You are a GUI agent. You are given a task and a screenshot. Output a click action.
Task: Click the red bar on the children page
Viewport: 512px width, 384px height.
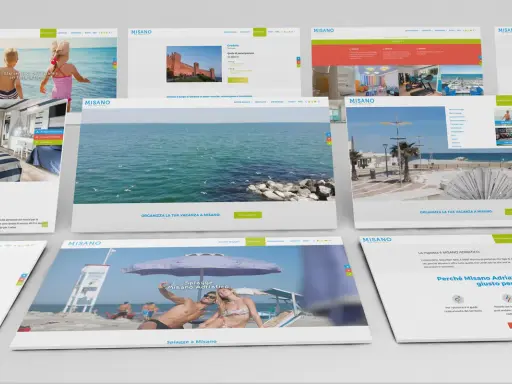click(x=48, y=137)
